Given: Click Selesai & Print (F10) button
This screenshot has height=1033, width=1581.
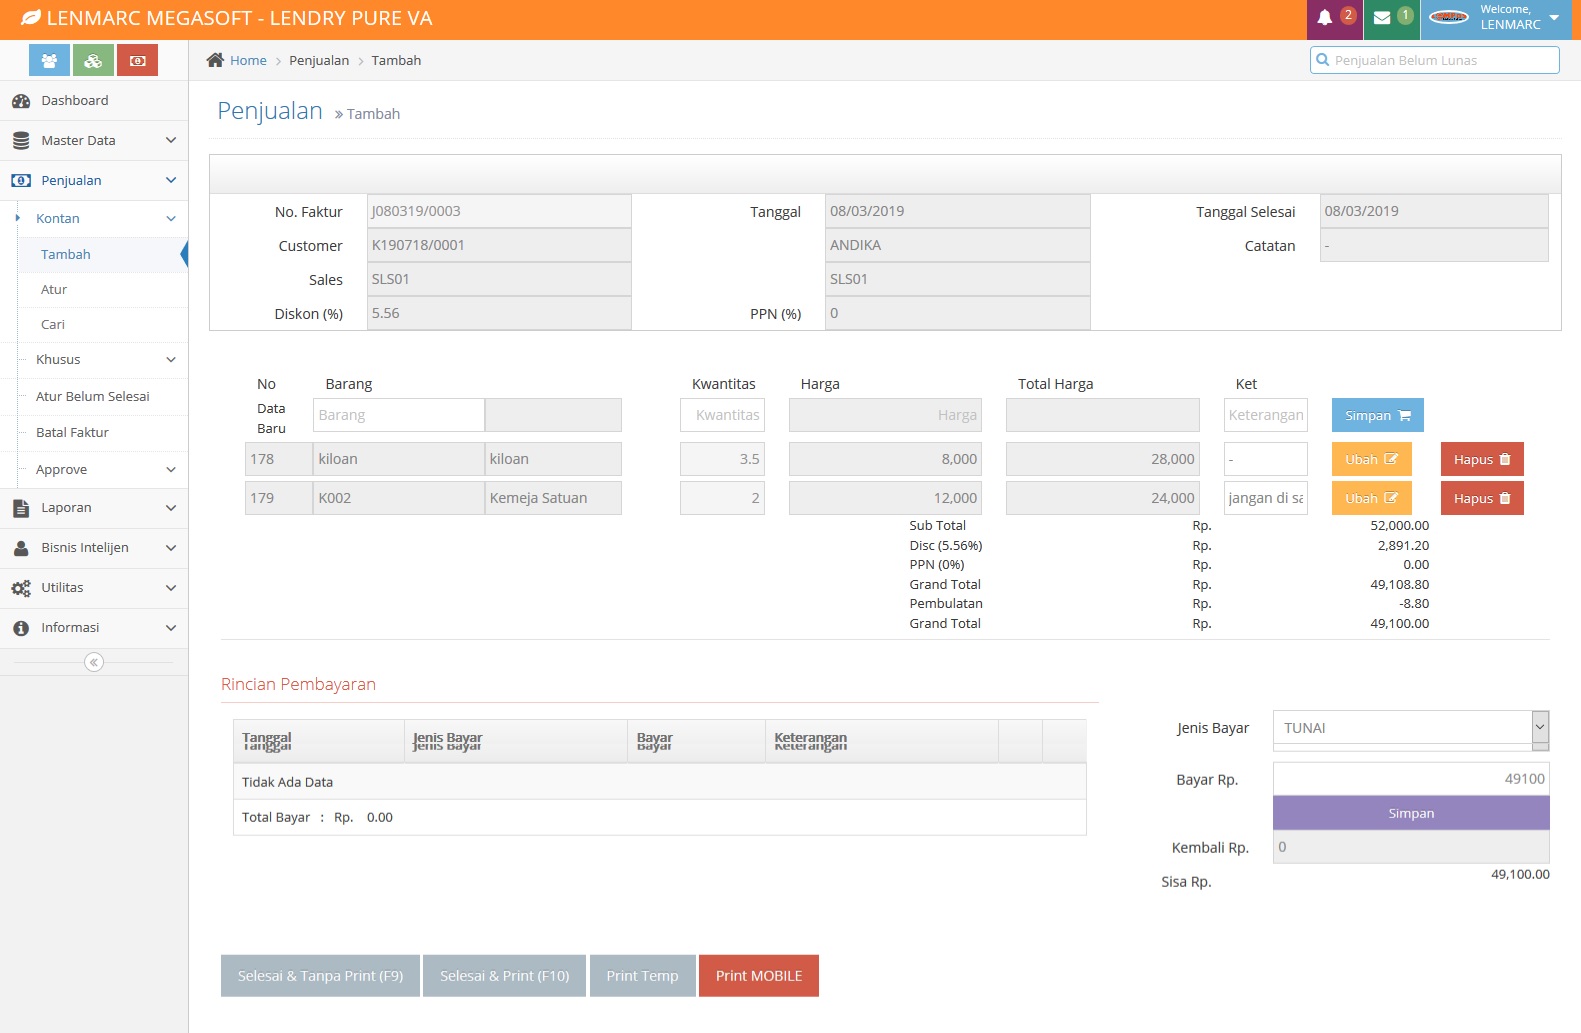Looking at the screenshot, I should point(505,976).
